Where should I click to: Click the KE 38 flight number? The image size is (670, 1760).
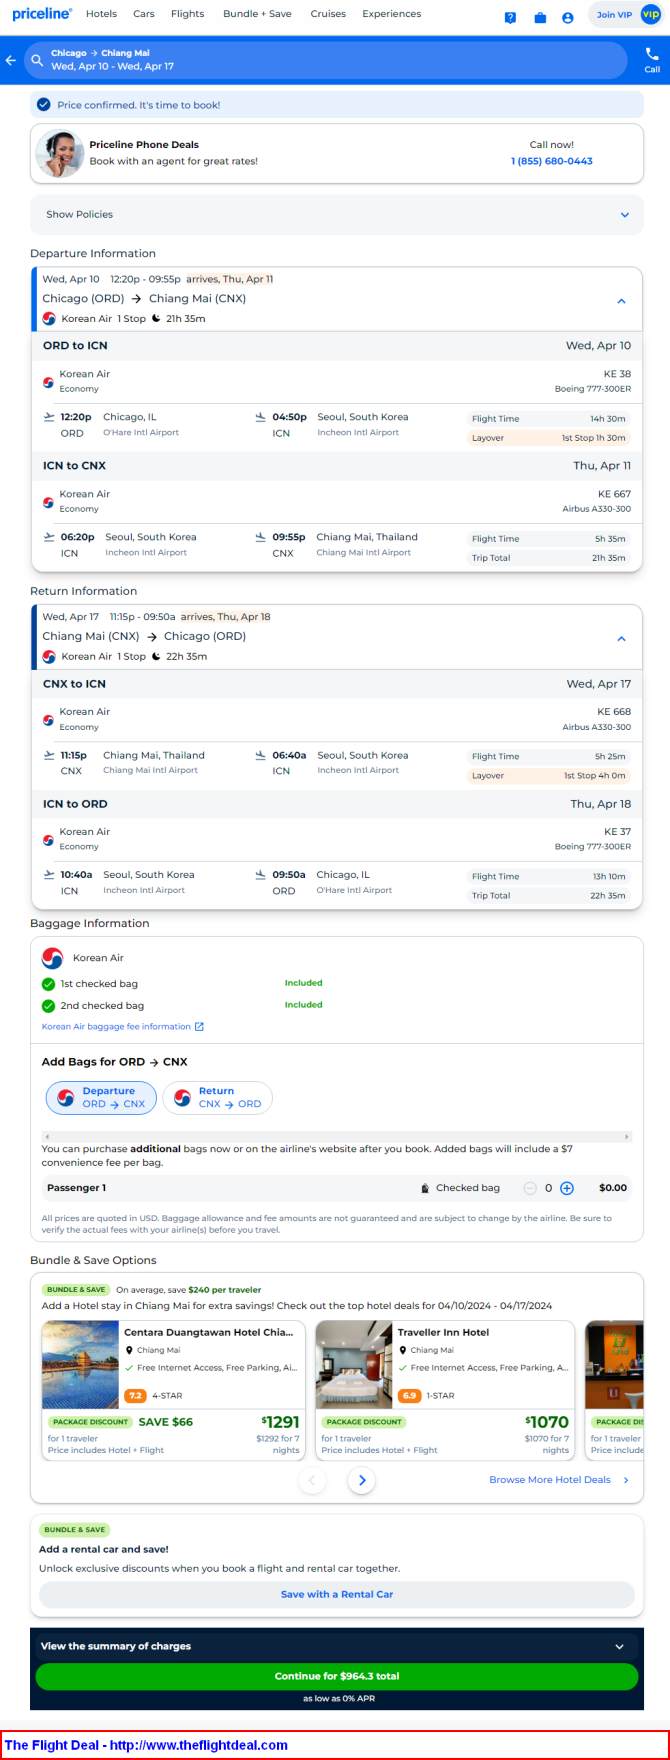(617, 374)
